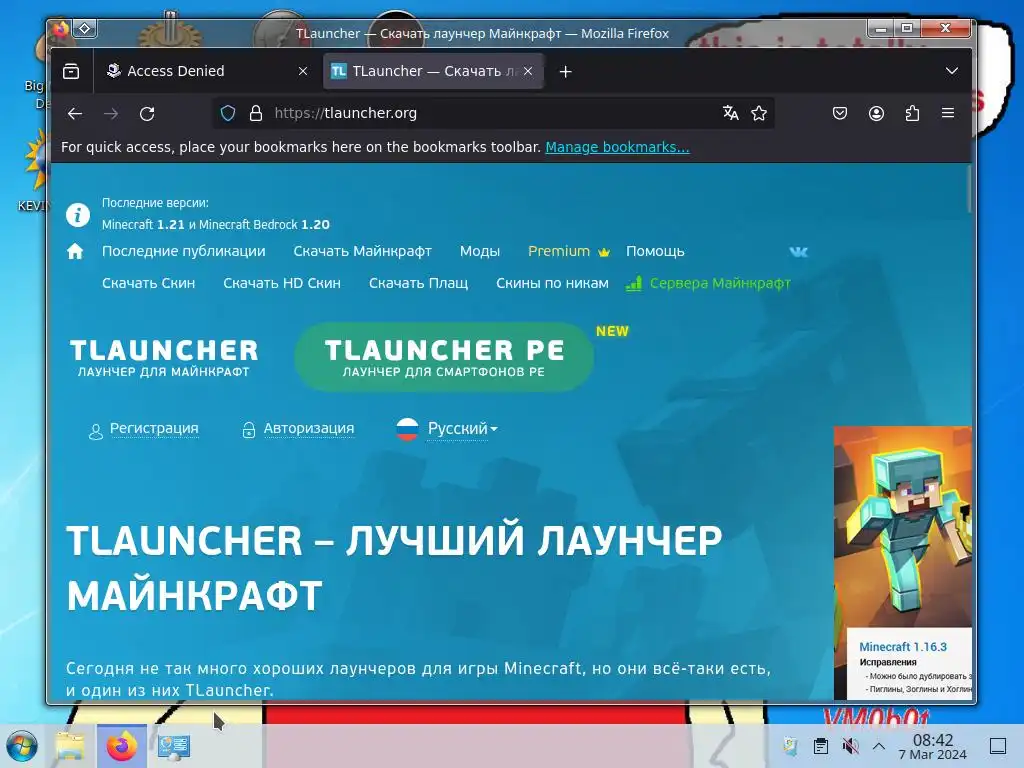Screen dimensions: 1024x768
Task: Show site security padlock information
Action: click(256, 113)
